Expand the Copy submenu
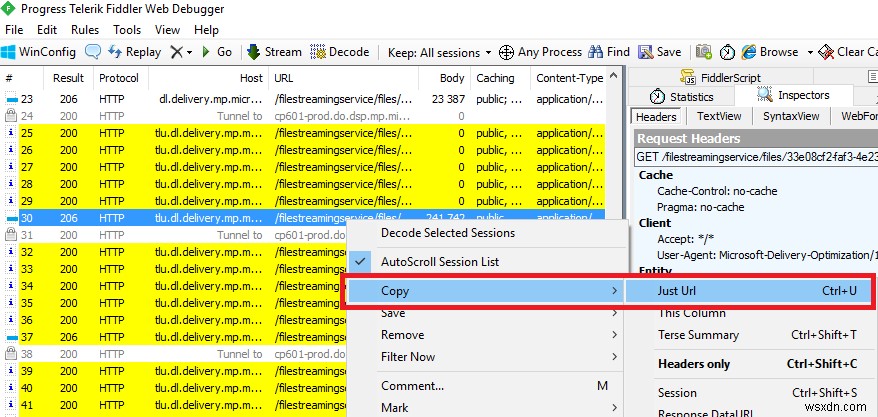This screenshot has width=878, height=417. coord(484,291)
